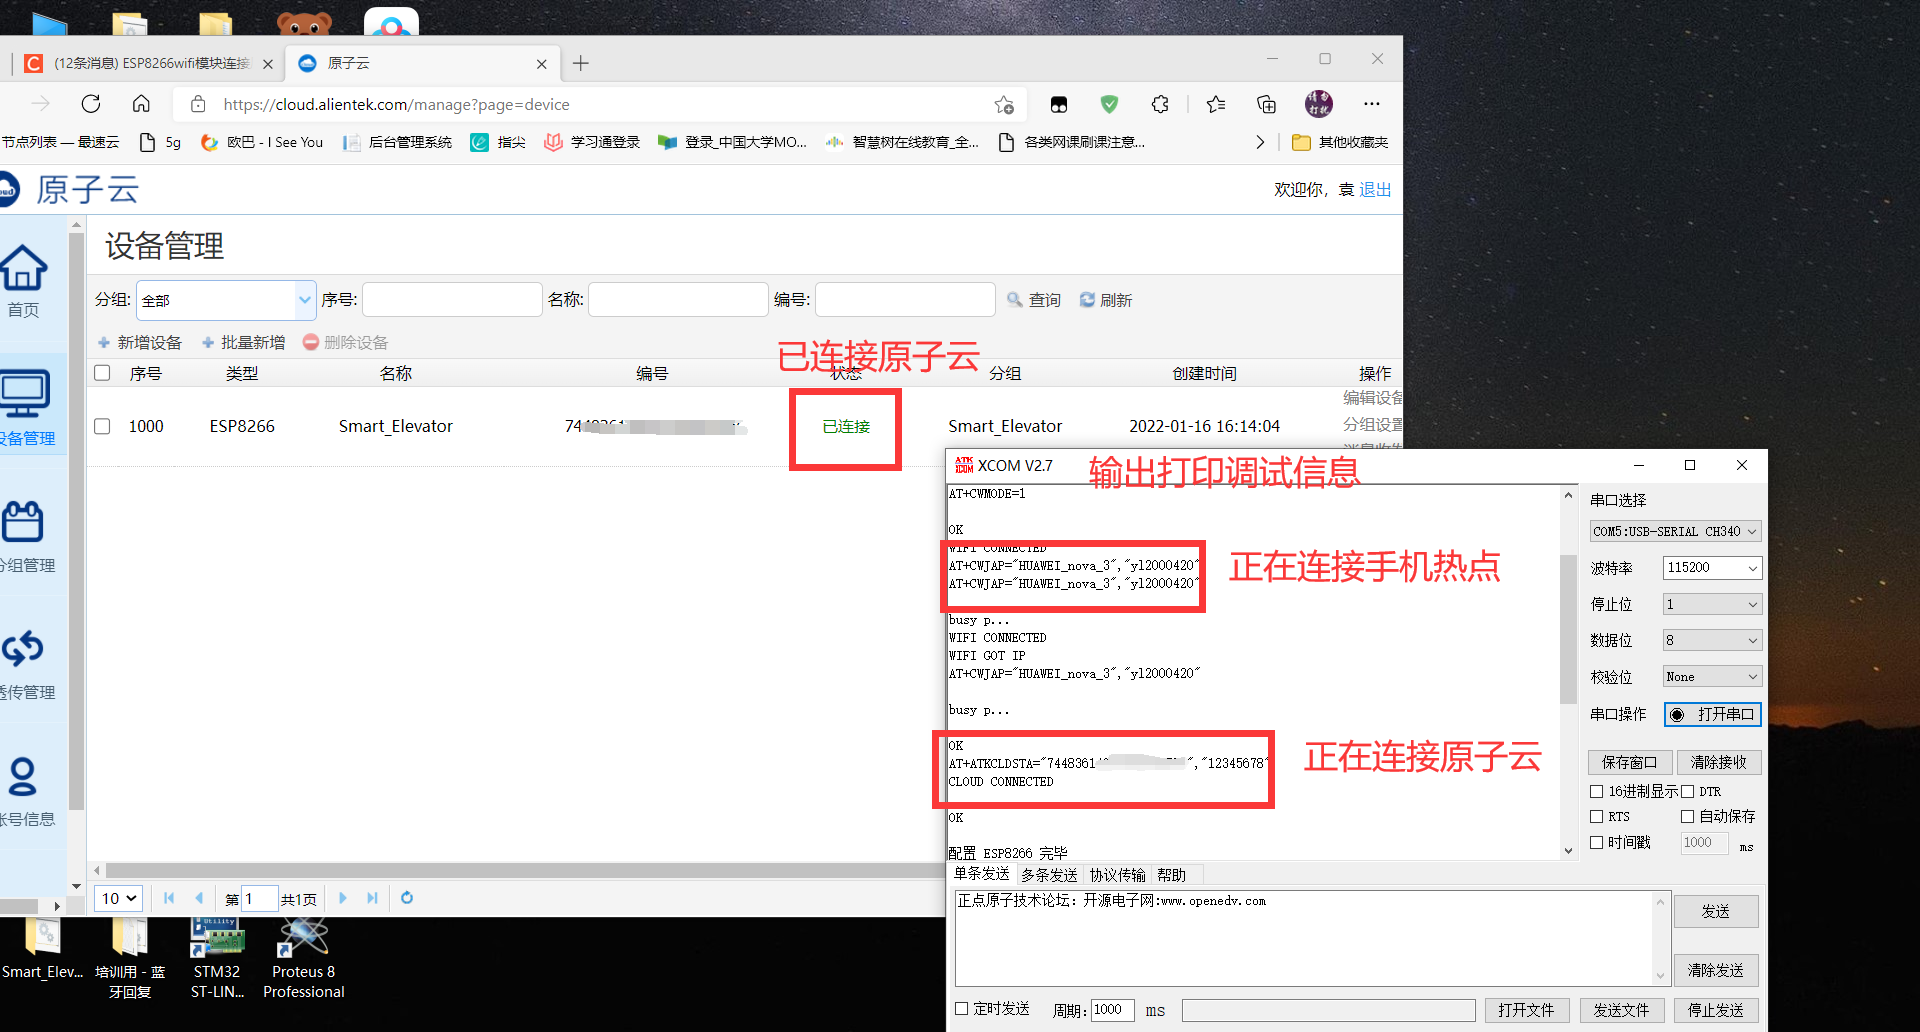Open 波特率 115200 dropdown

(x=1712, y=568)
